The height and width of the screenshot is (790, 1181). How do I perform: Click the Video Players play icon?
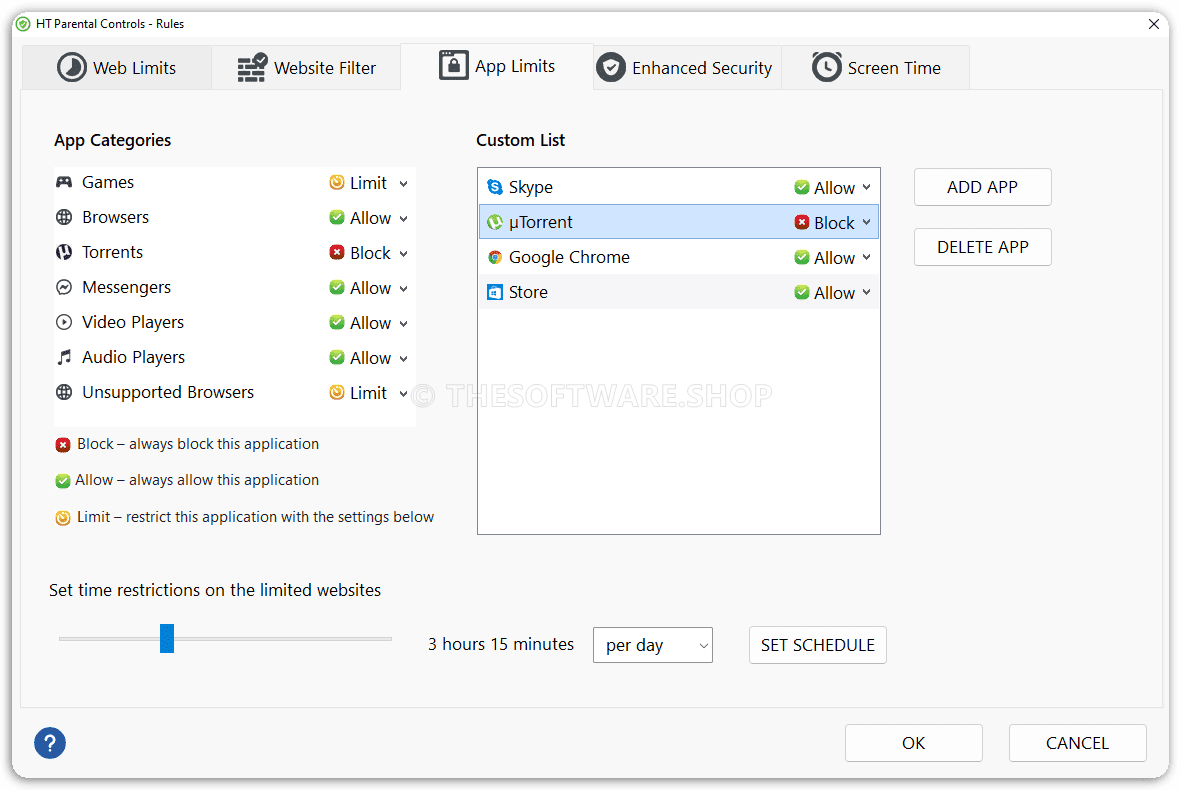pyautogui.click(x=64, y=322)
